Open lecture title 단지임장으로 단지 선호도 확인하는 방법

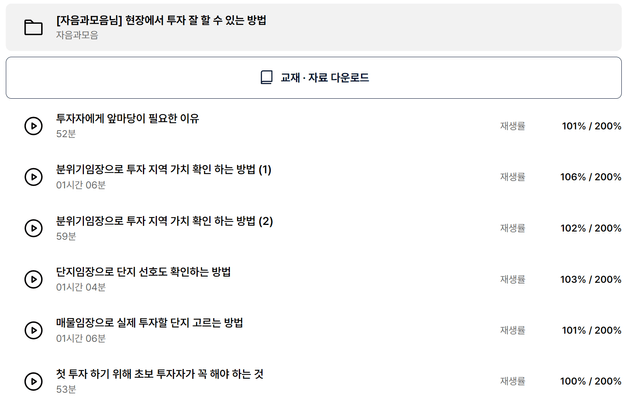[x=143, y=272]
